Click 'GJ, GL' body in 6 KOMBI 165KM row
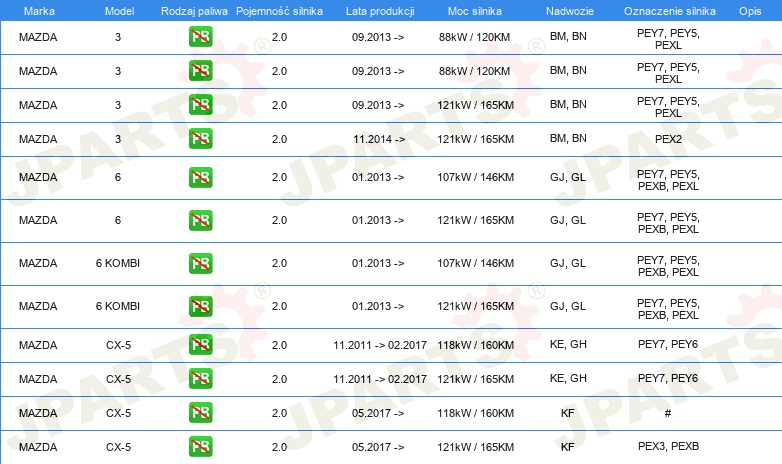 tap(568, 306)
